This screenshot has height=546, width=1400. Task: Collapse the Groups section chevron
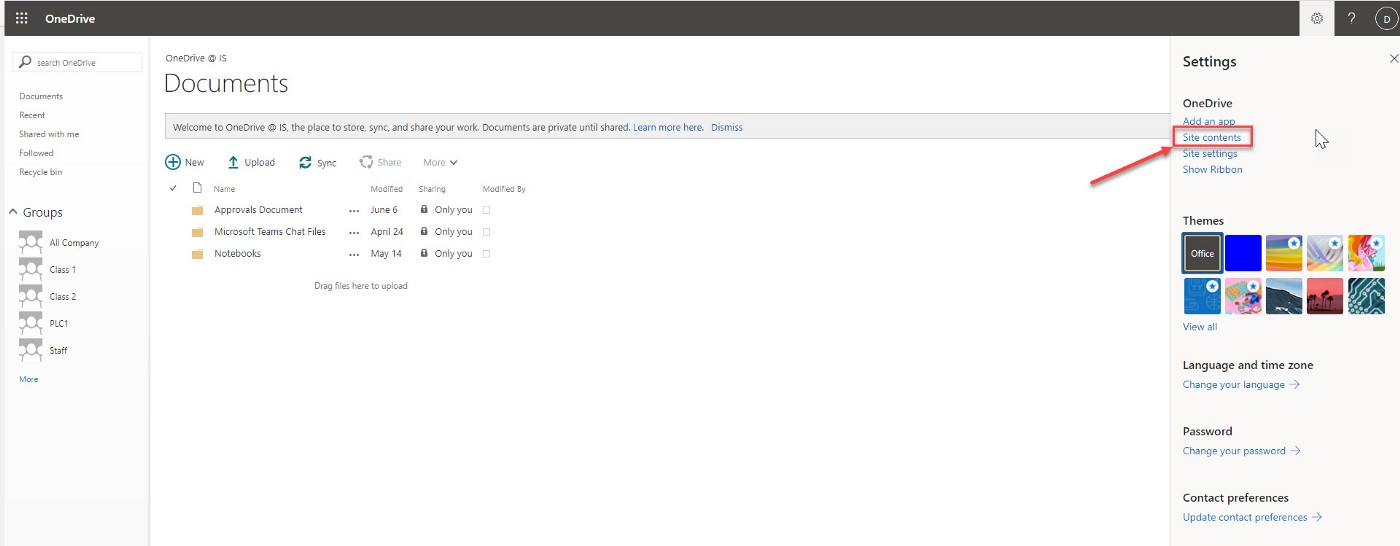14,212
